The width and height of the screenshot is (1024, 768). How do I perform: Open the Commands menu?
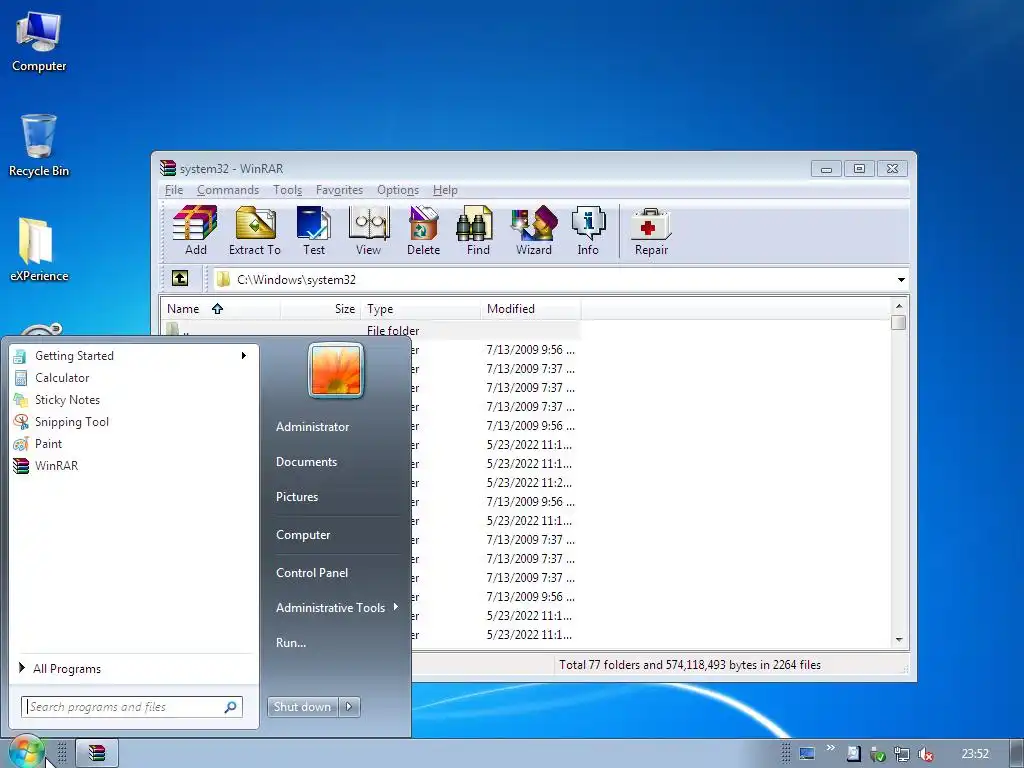click(228, 190)
